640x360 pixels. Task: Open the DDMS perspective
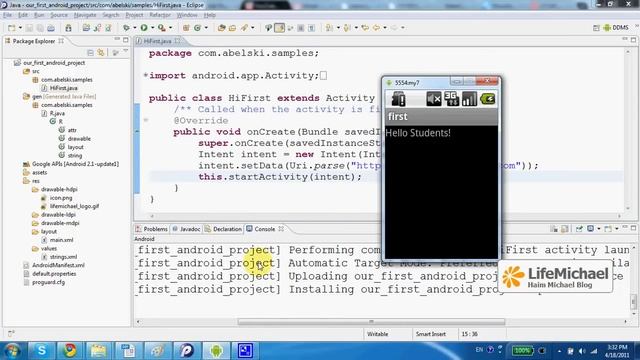tap(616, 28)
